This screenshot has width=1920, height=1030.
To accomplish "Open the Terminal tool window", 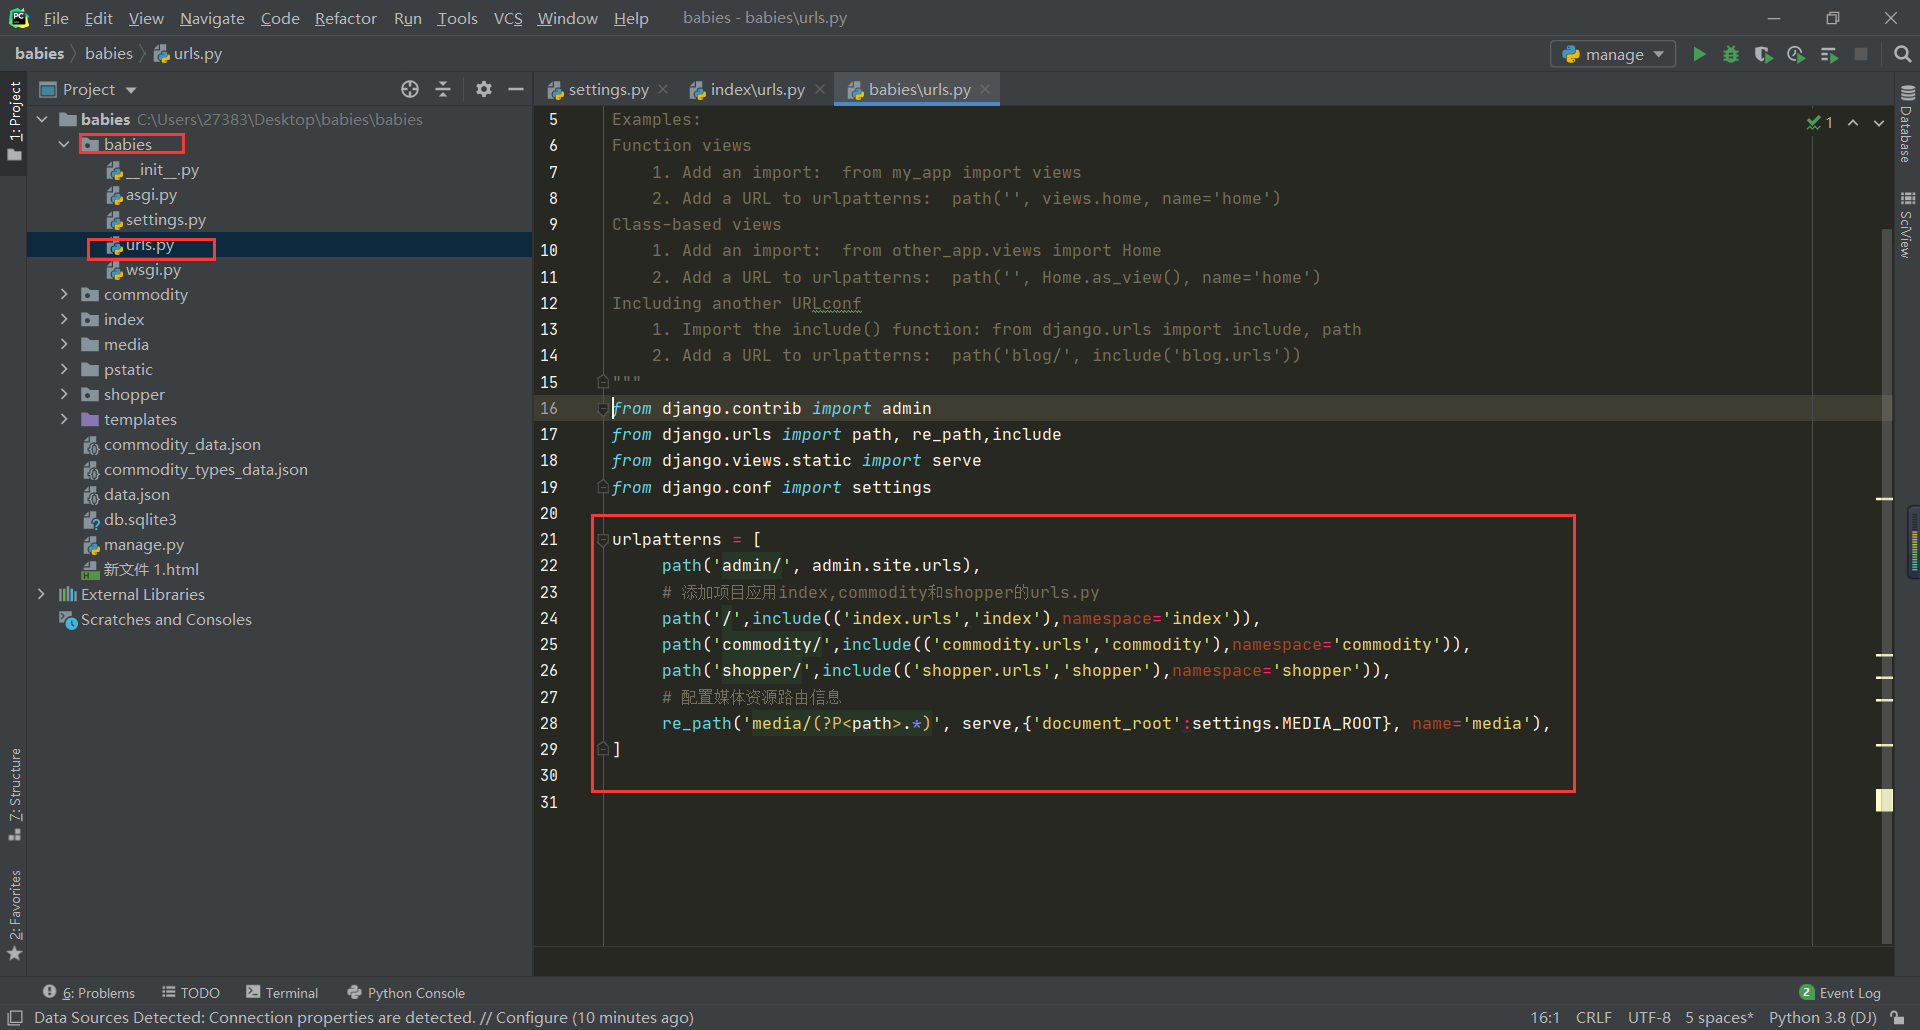I will coord(282,993).
